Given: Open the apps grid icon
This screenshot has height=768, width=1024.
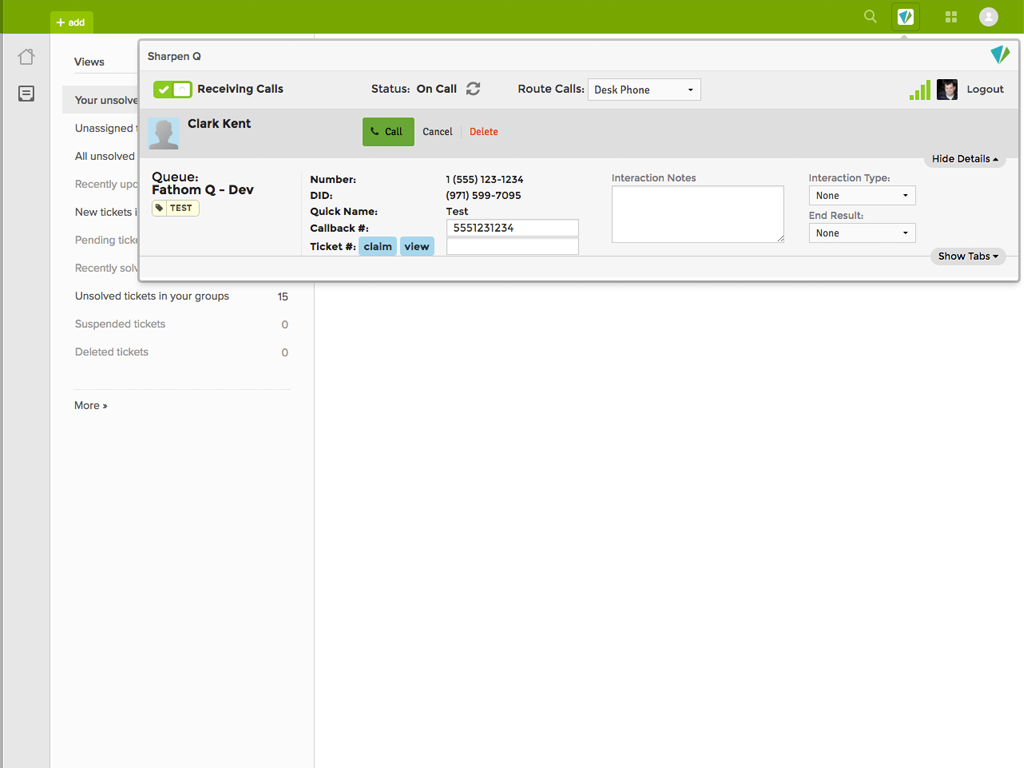Looking at the screenshot, I should (x=951, y=17).
